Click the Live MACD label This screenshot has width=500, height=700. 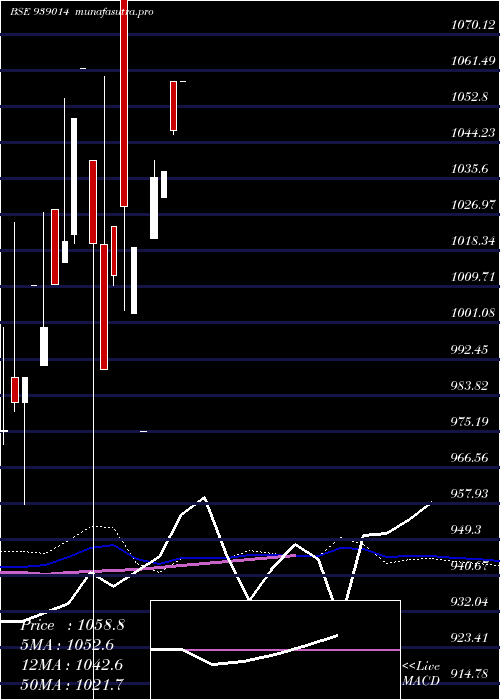(x=421, y=674)
